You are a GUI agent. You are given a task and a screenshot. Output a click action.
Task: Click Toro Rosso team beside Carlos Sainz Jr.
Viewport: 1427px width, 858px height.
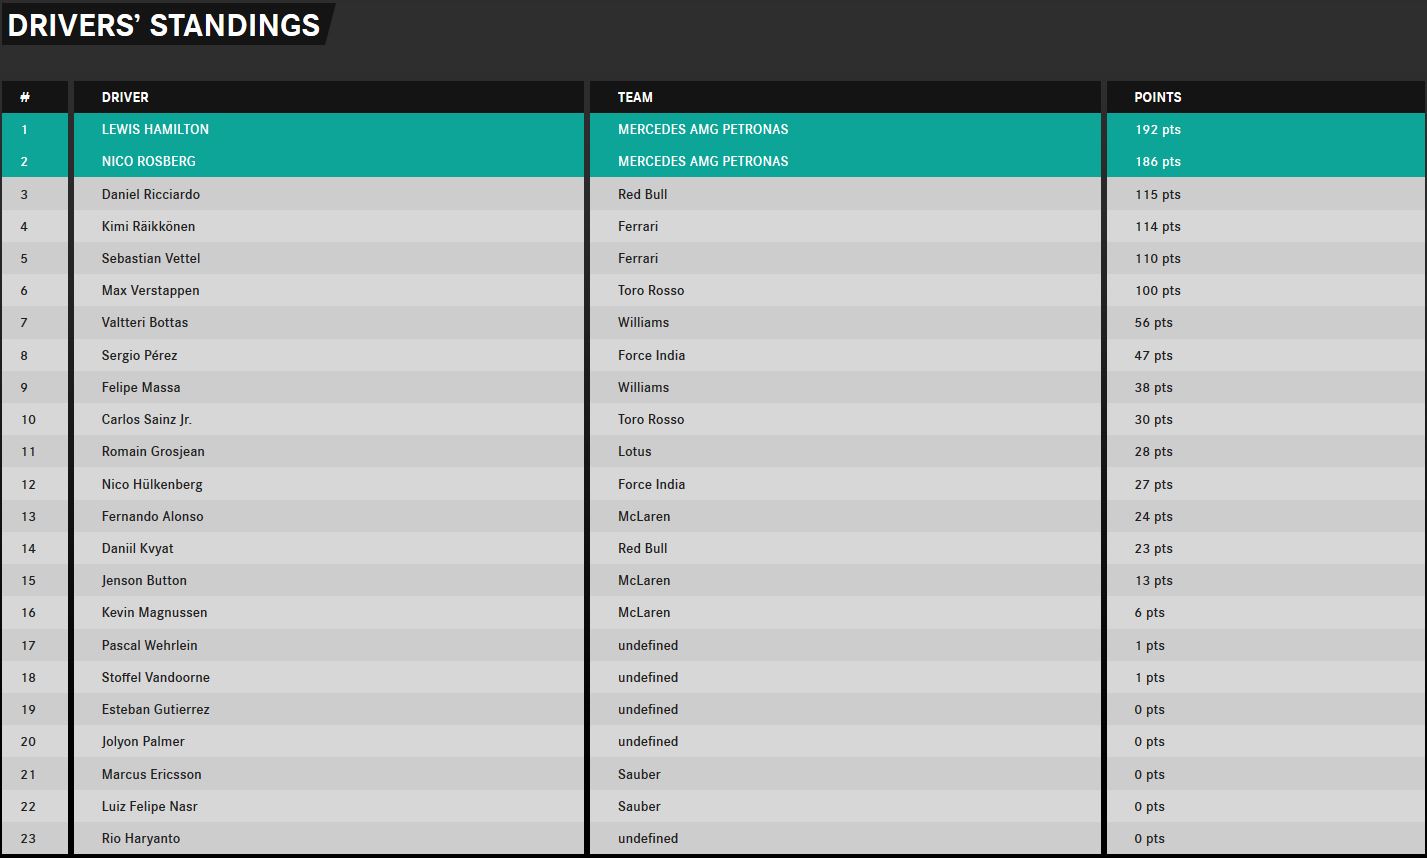point(651,419)
